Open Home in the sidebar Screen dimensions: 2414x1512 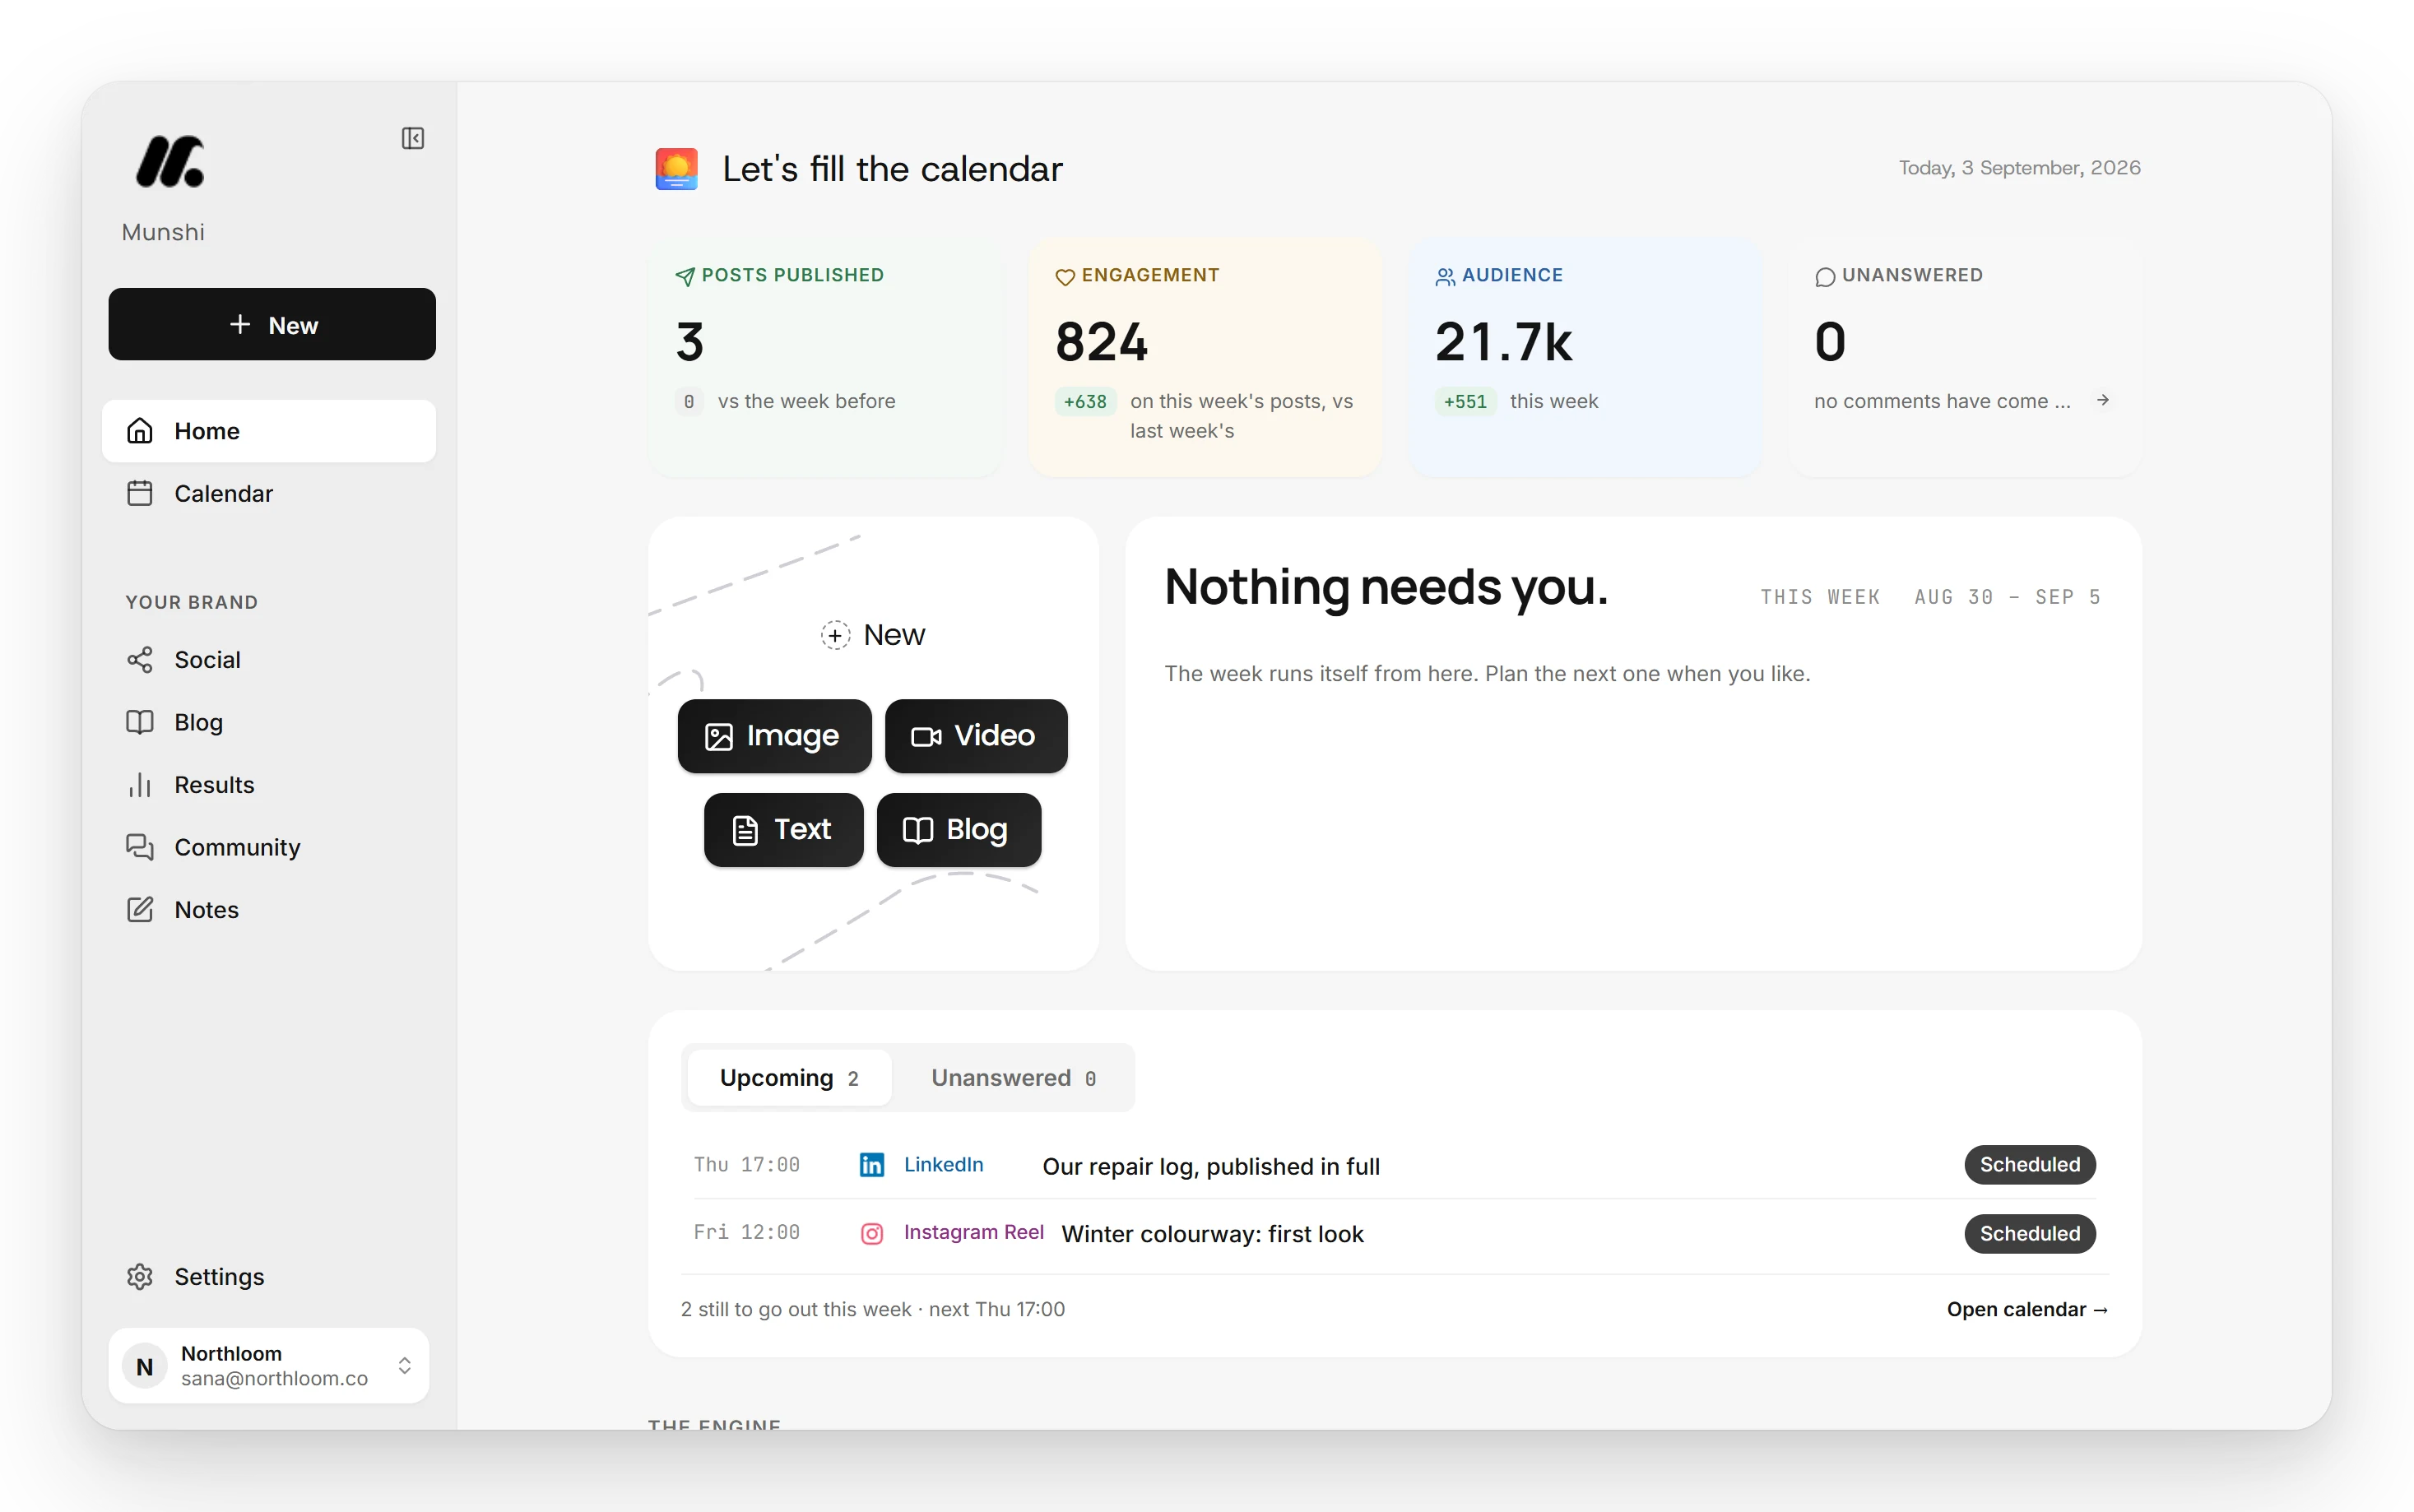pos(269,431)
